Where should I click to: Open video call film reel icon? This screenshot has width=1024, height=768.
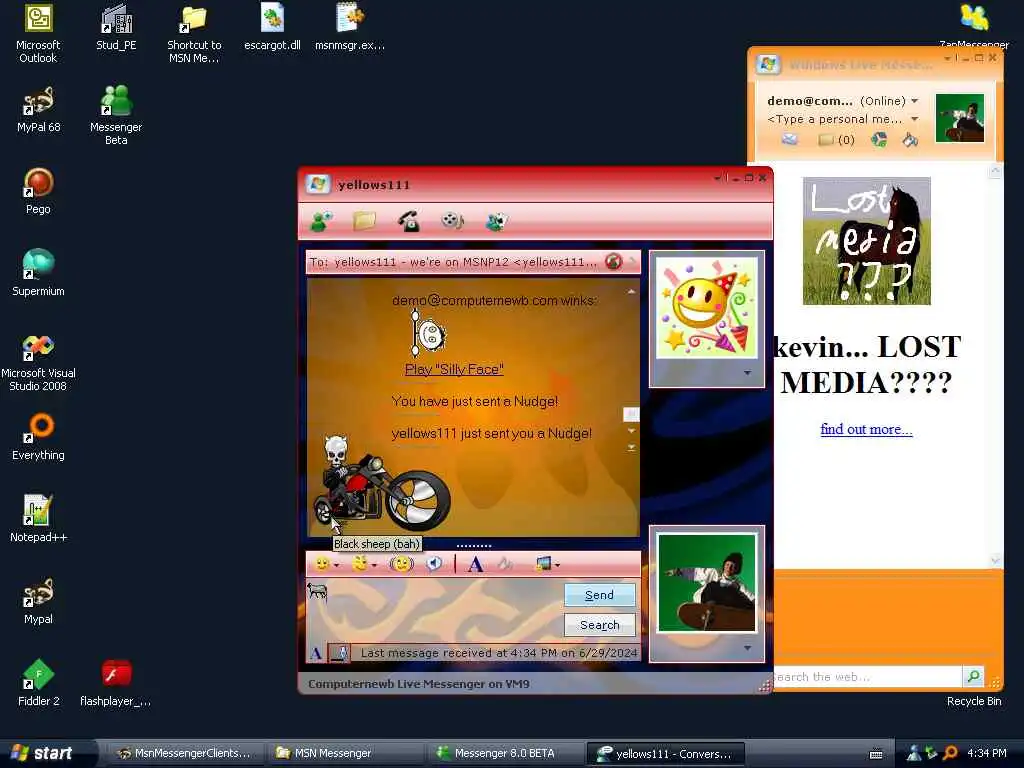[x=452, y=221]
